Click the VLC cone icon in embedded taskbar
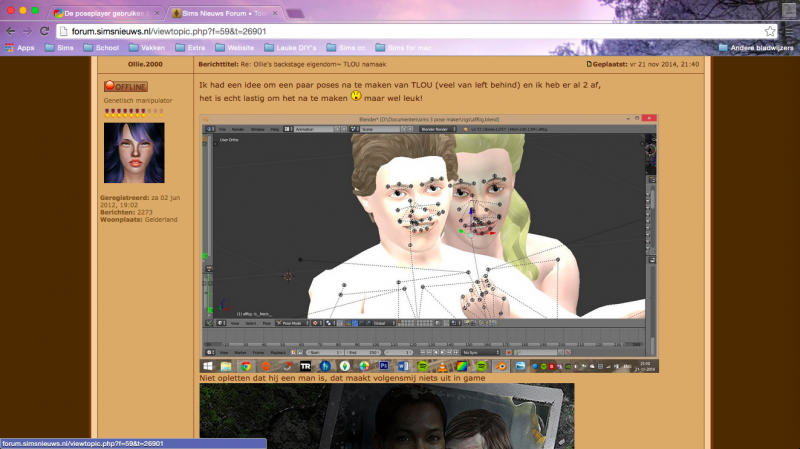The width and height of the screenshot is (800, 449). click(x=442, y=366)
